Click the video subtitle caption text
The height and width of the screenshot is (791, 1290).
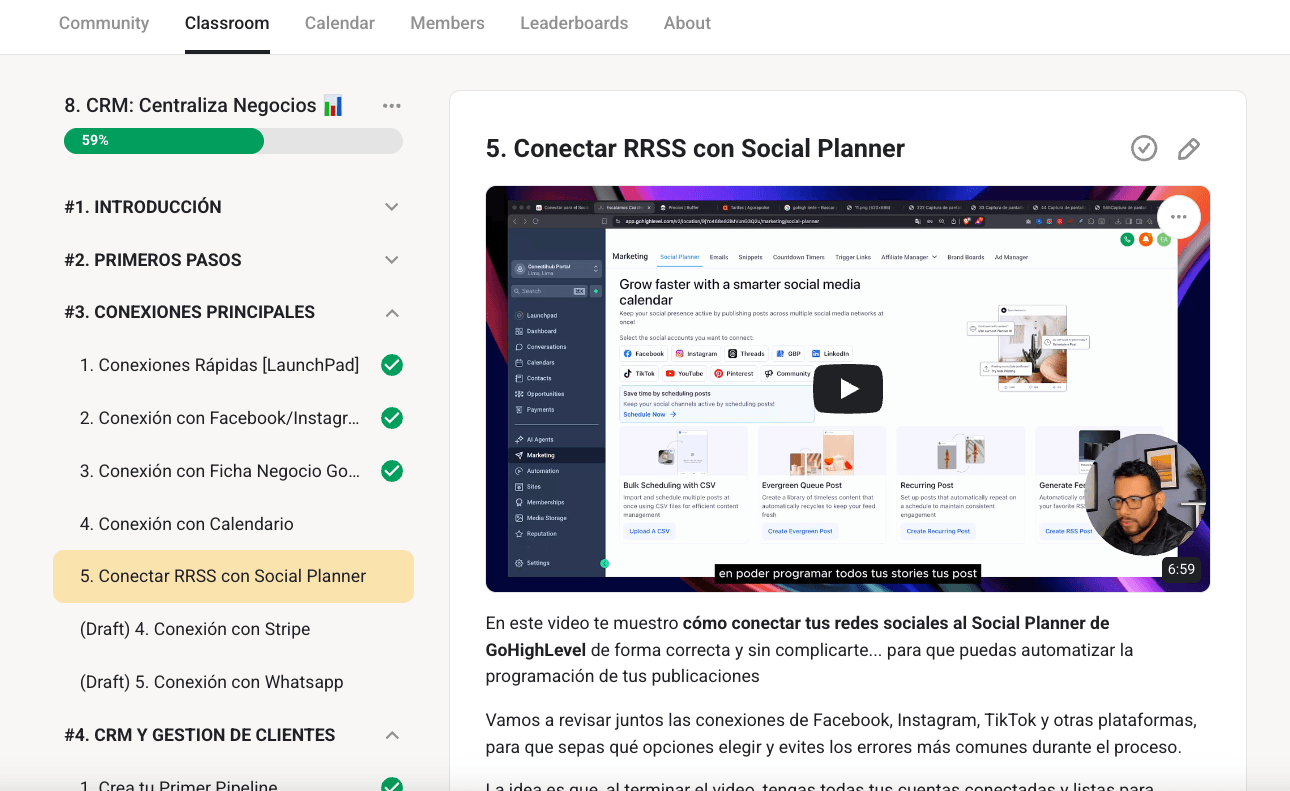(x=848, y=573)
